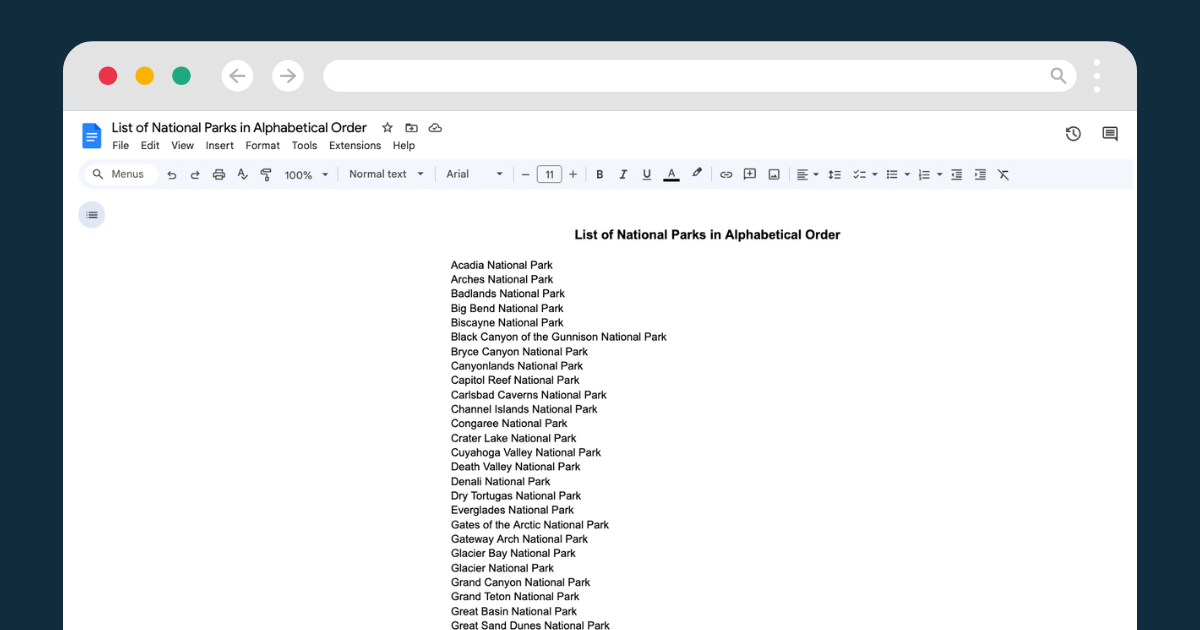
Task: Open text alignment options
Action: pos(807,175)
